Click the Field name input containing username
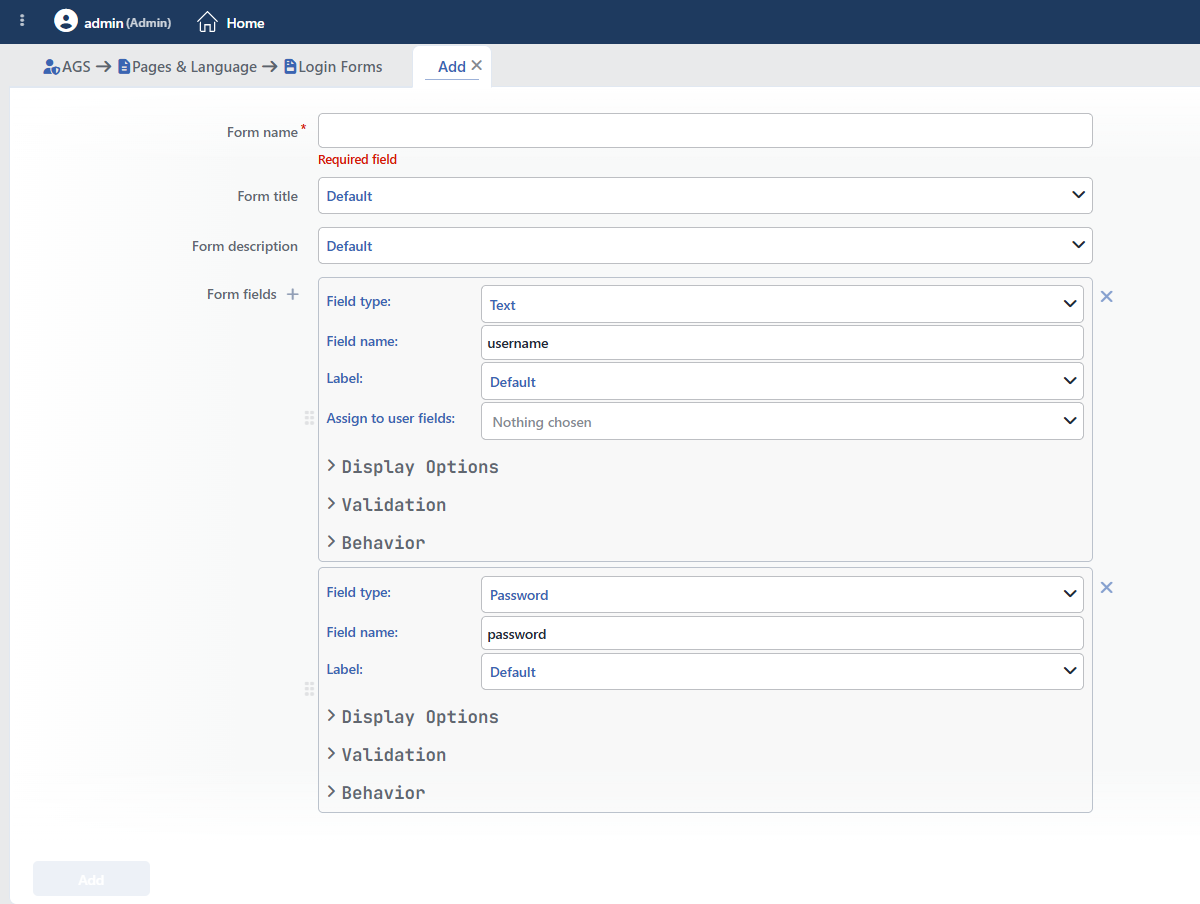Viewport: 1200px width, 904px height. [x=782, y=342]
